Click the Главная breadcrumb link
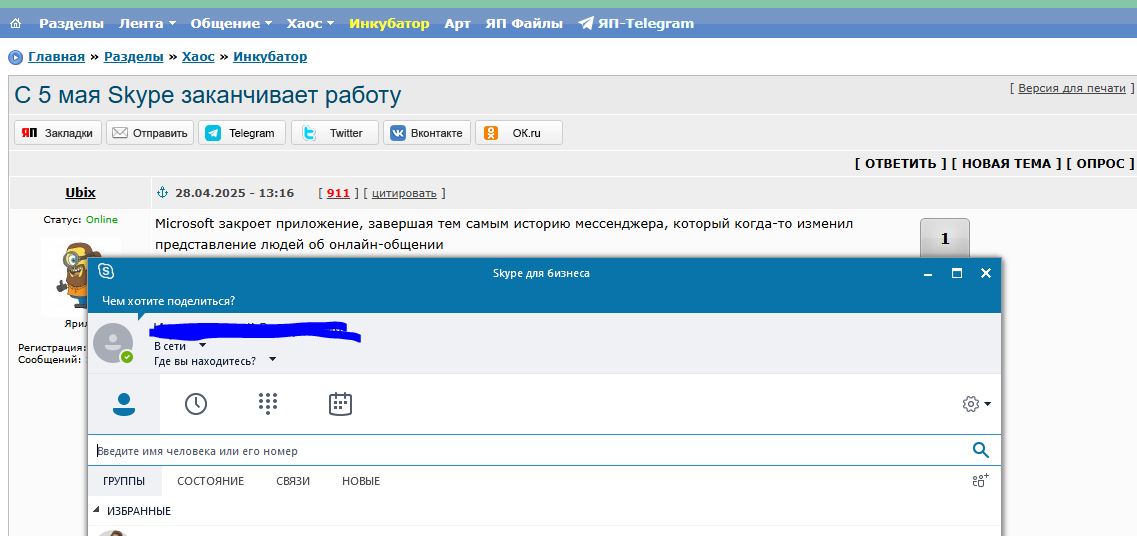 point(57,57)
